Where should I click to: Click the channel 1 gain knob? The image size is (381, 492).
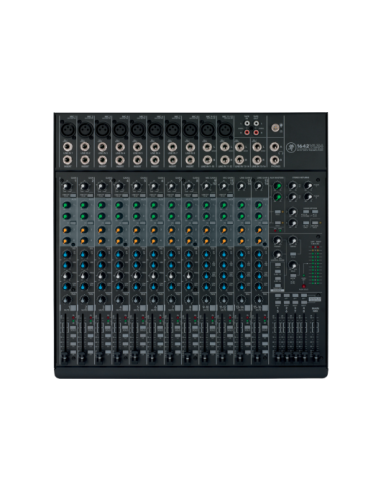[x=67, y=186]
